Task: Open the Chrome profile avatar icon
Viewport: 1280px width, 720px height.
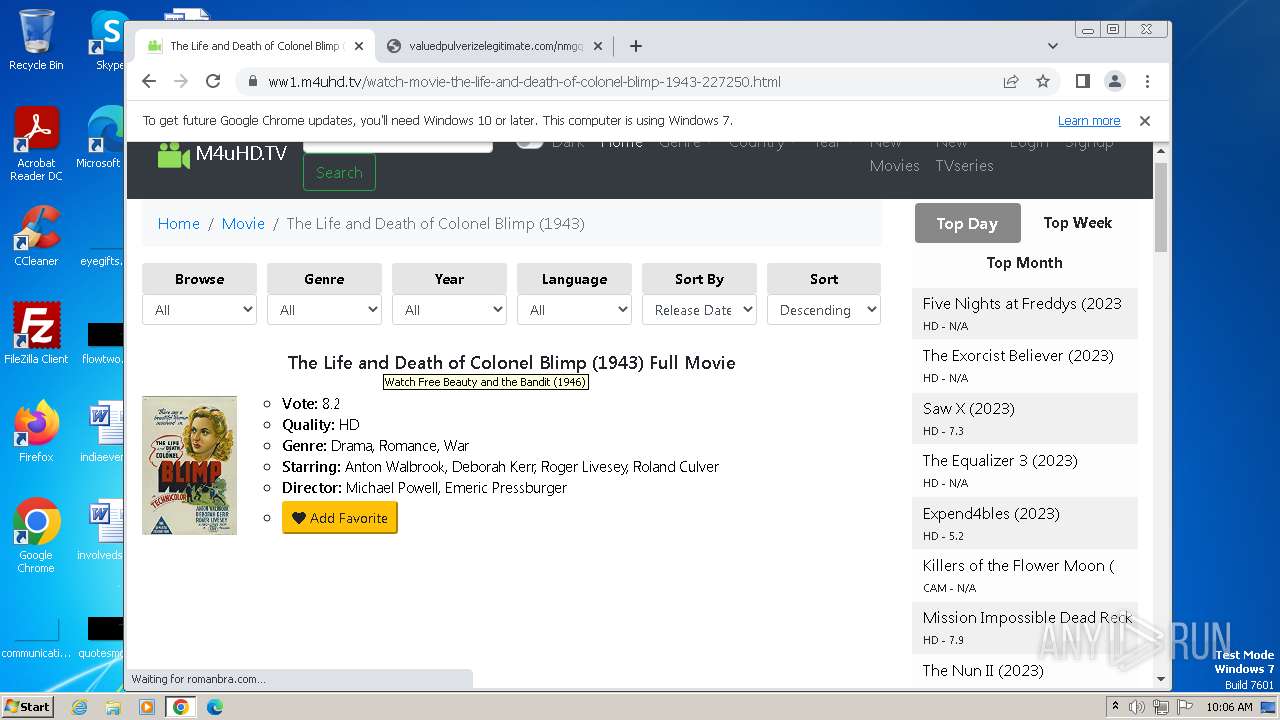Action: point(1114,81)
